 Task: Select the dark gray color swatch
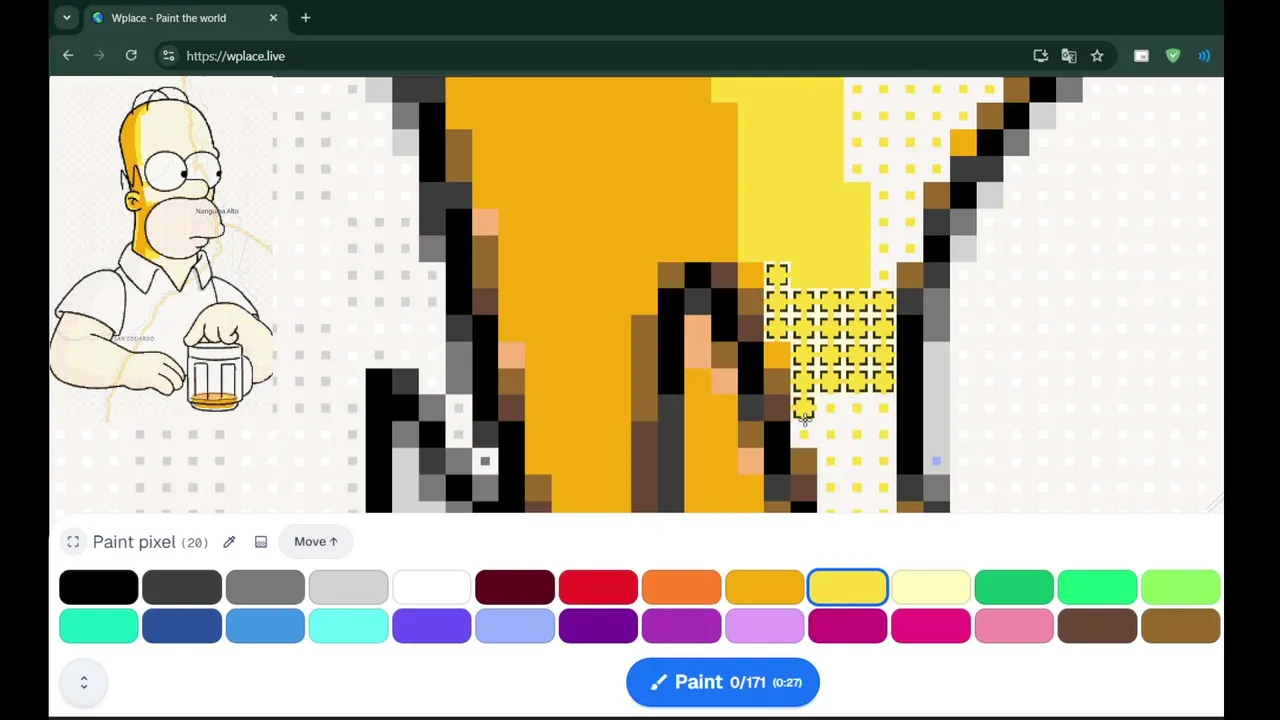[182, 587]
